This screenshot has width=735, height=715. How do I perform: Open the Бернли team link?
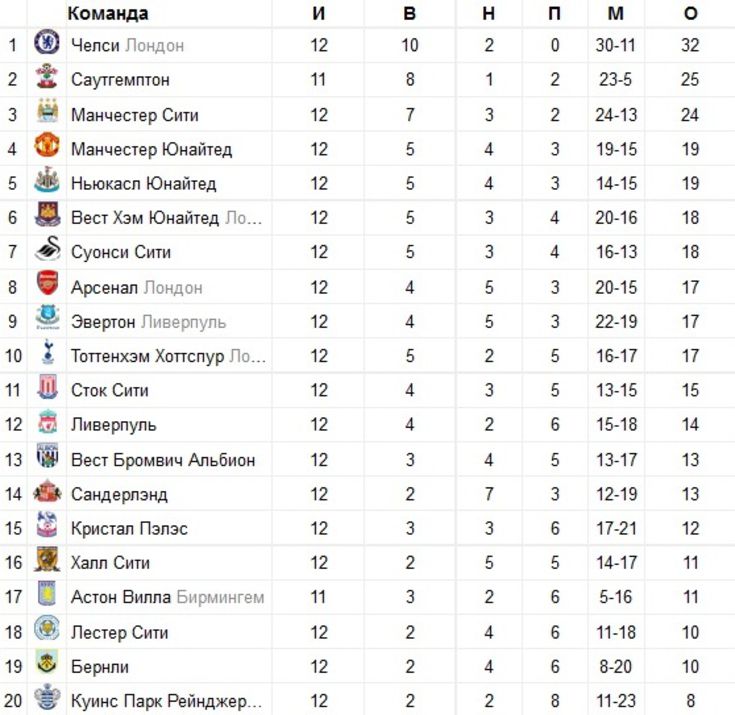tap(100, 667)
